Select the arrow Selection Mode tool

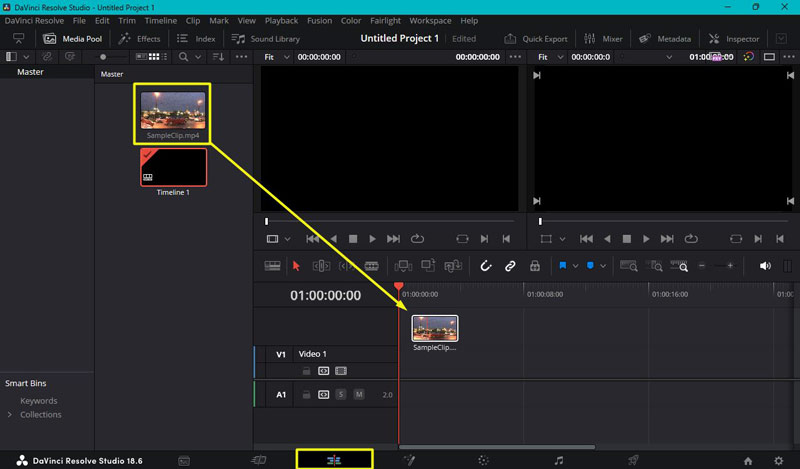point(296,266)
